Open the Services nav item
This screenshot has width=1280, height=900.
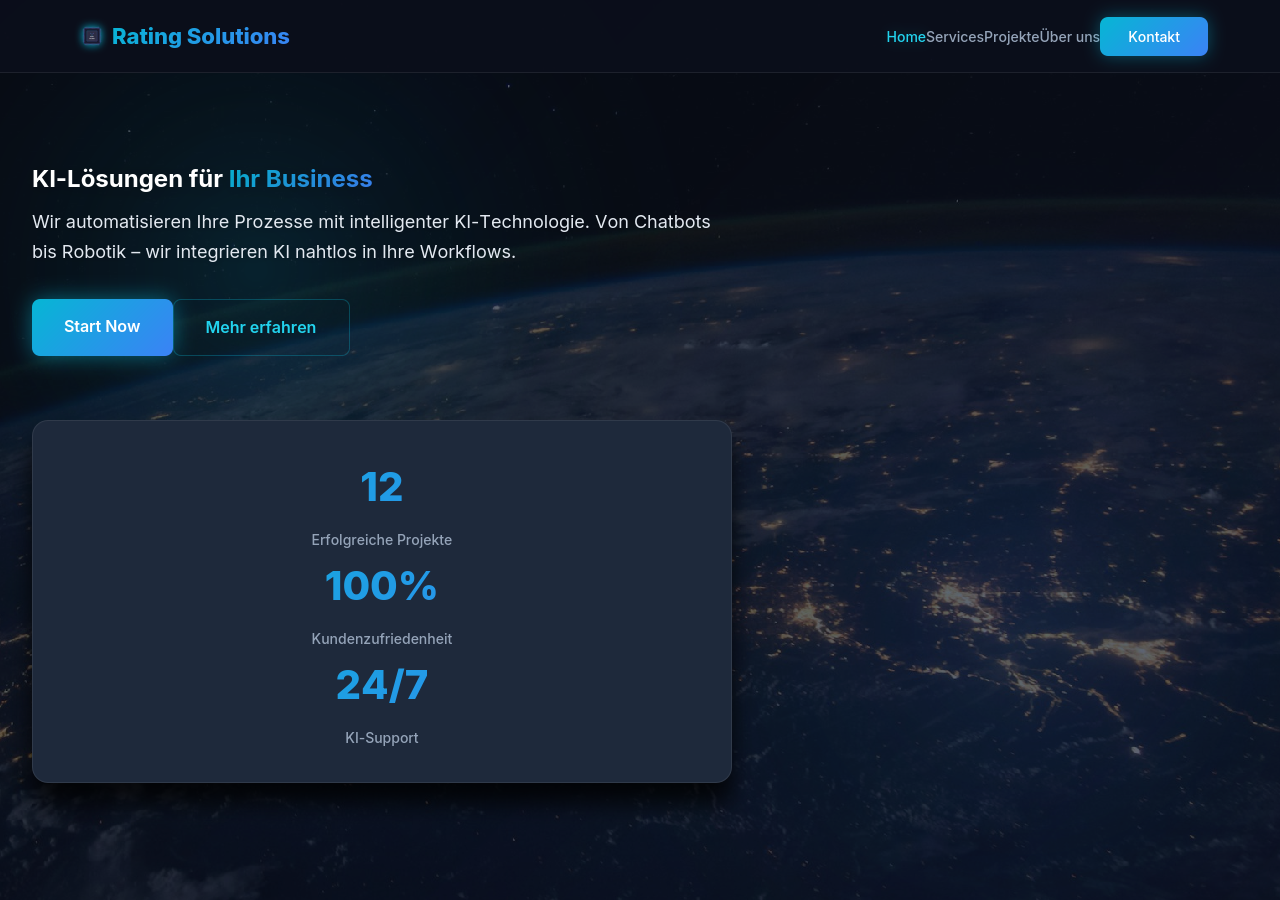[x=955, y=37]
